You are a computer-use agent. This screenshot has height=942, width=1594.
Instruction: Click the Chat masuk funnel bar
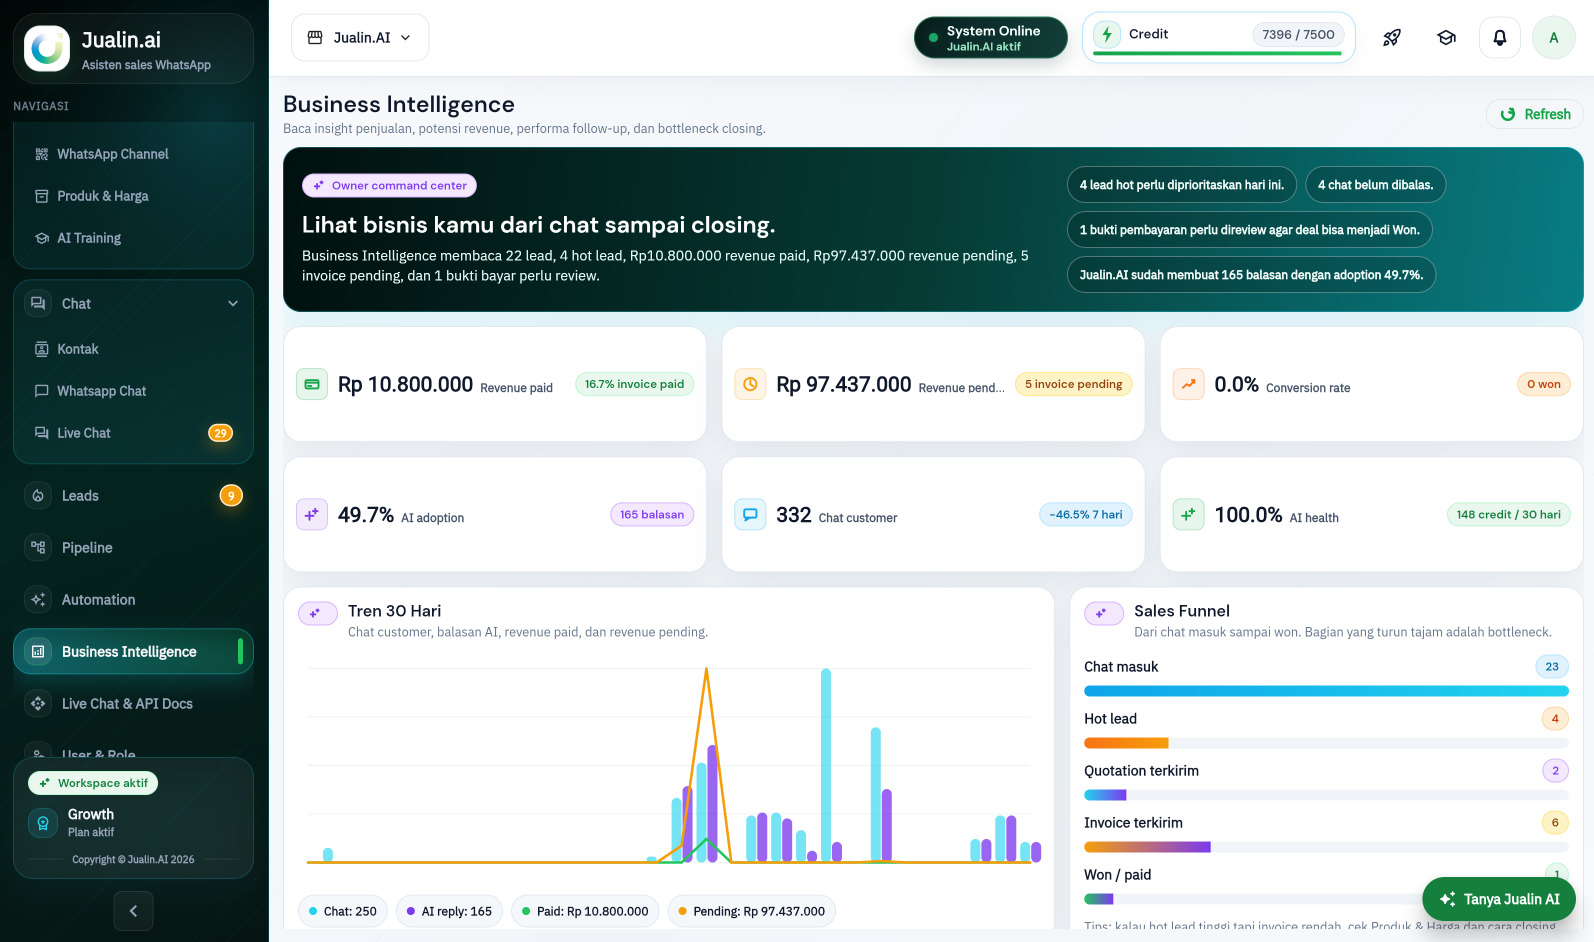tap(1326, 691)
